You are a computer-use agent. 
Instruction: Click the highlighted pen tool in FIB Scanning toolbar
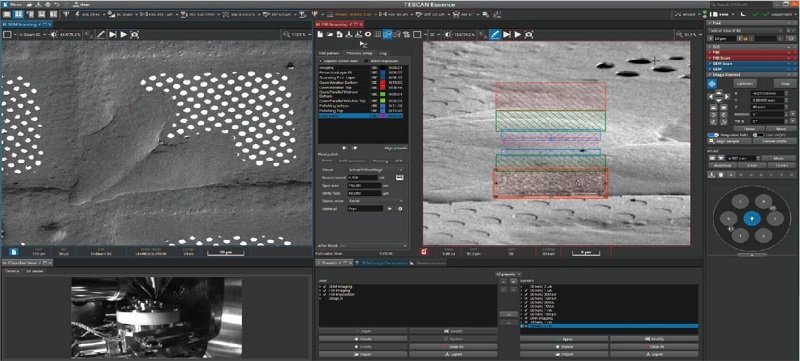pos(495,35)
